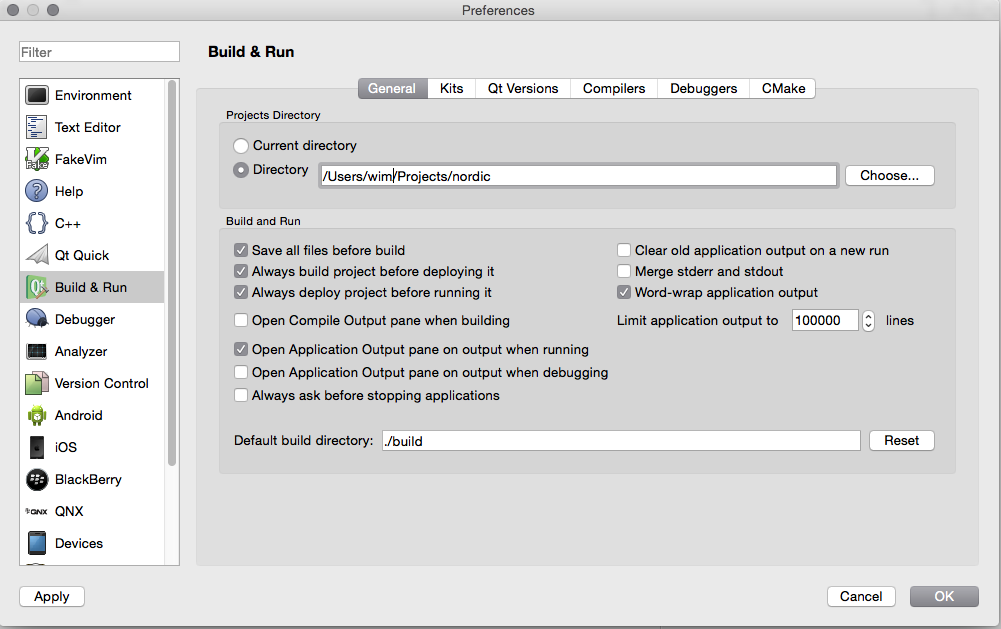The height and width of the screenshot is (629, 1001).
Task: Enable Open Application Output pane when debugging
Action: click(x=241, y=372)
